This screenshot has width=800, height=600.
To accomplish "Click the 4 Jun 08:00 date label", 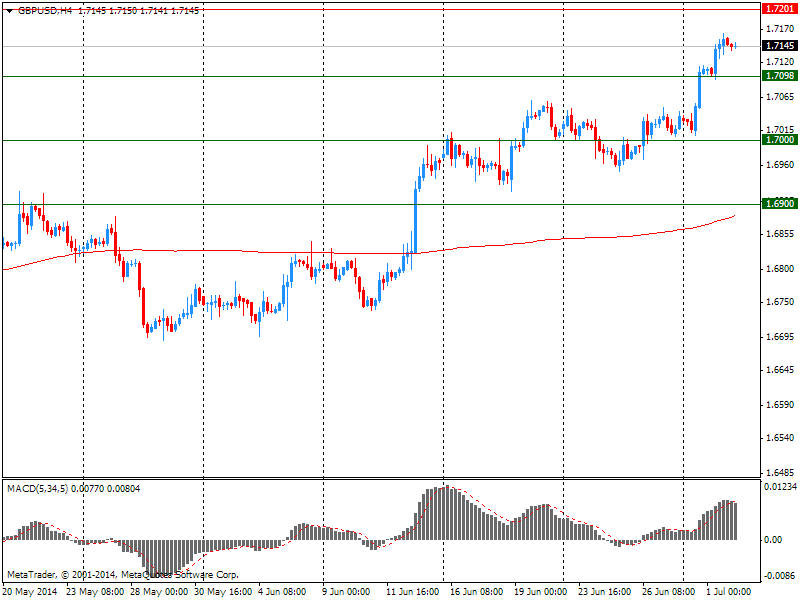I will coord(282,592).
